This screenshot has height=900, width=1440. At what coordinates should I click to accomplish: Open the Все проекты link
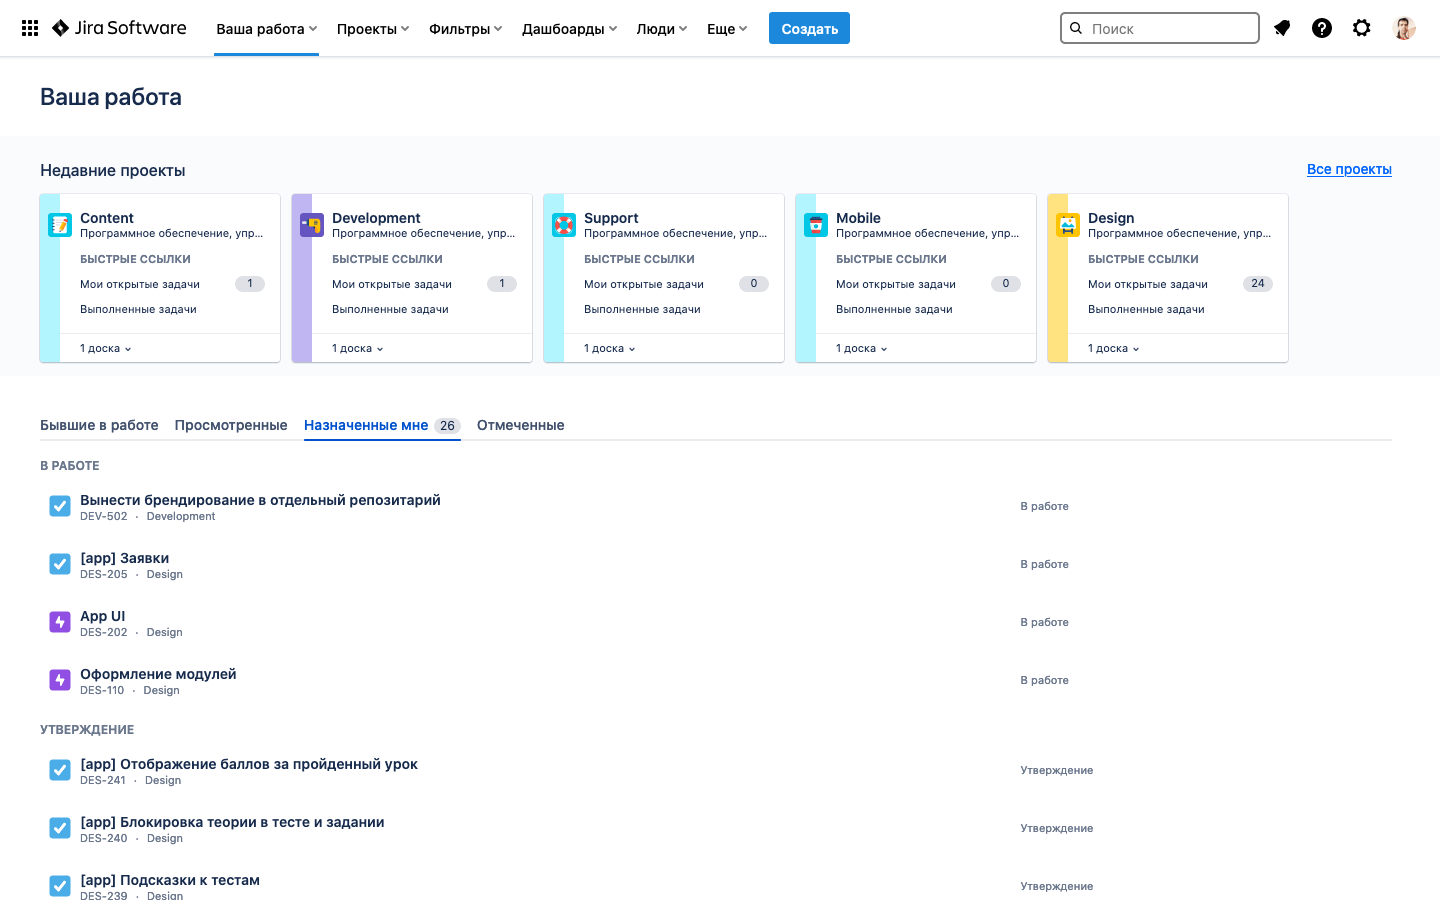1349,169
